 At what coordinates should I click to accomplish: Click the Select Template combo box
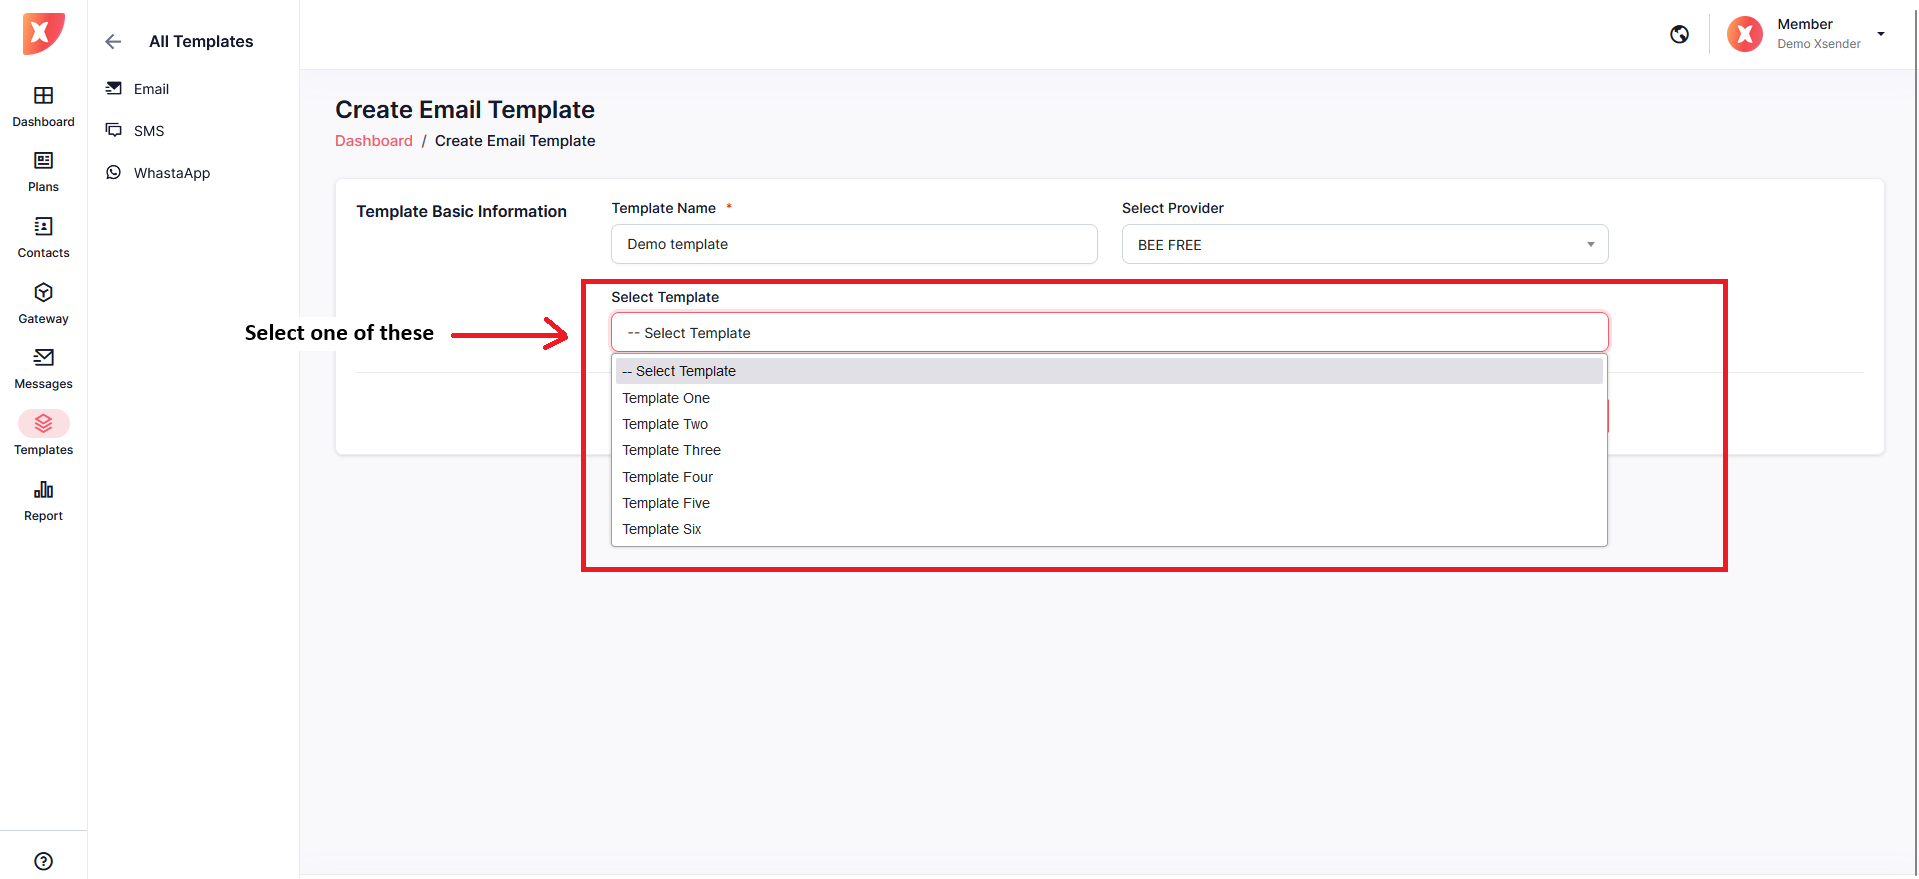pyautogui.click(x=1109, y=333)
